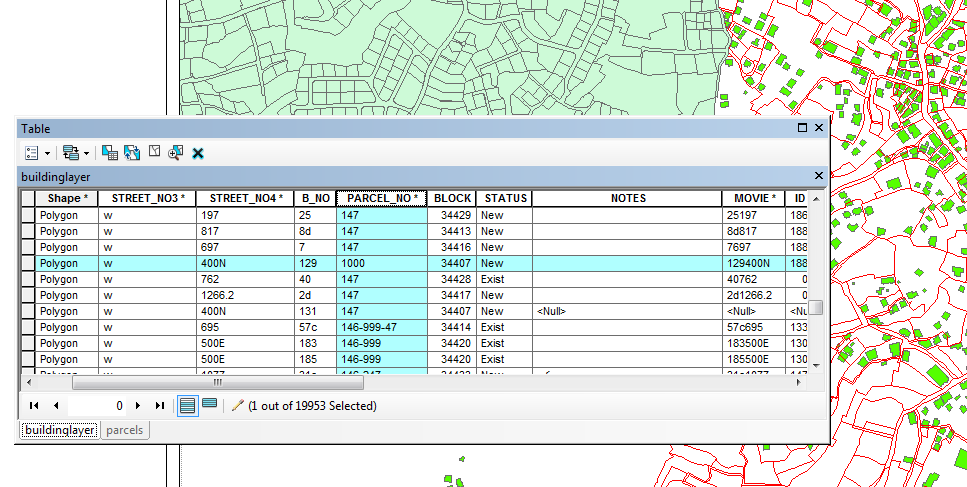Click the Shape column header
The width and height of the screenshot is (967, 487).
point(67,198)
